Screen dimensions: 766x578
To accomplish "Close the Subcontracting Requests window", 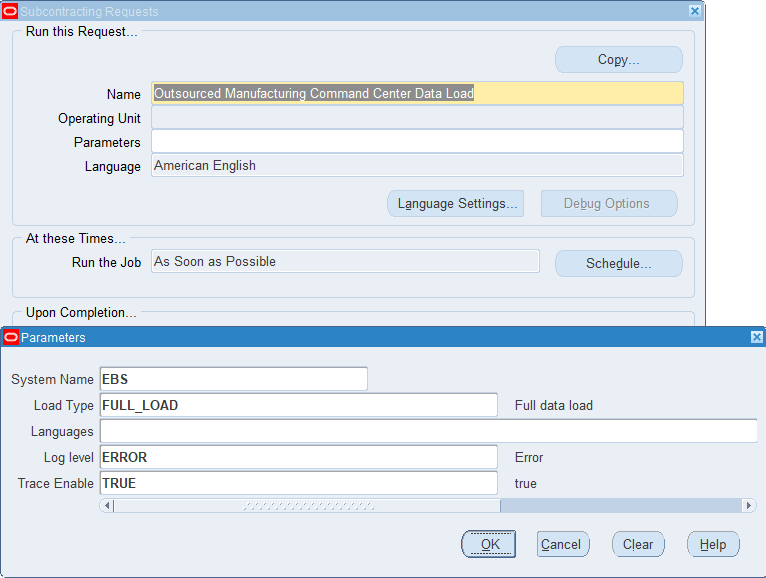I will (x=695, y=11).
